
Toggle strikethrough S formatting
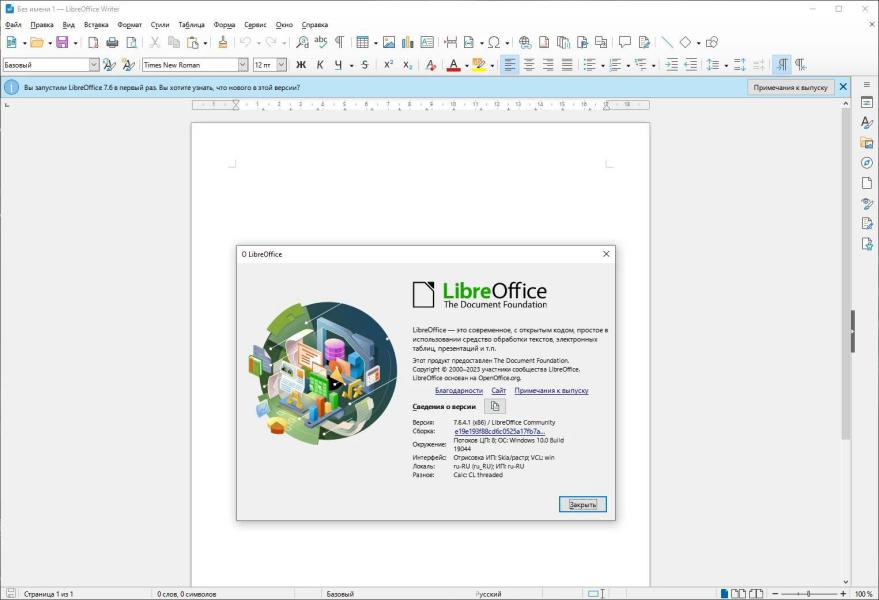pos(365,65)
